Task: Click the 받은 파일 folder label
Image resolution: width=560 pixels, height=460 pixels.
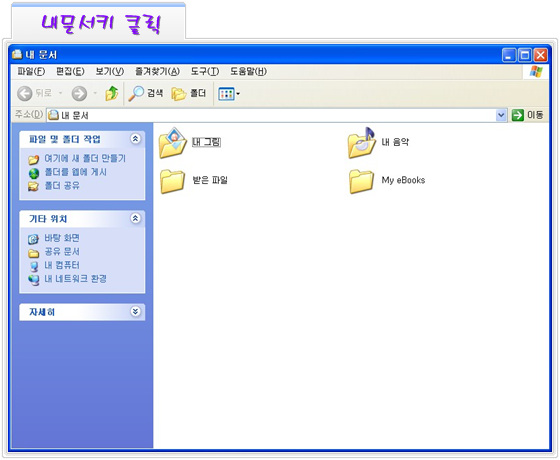Action: point(210,180)
